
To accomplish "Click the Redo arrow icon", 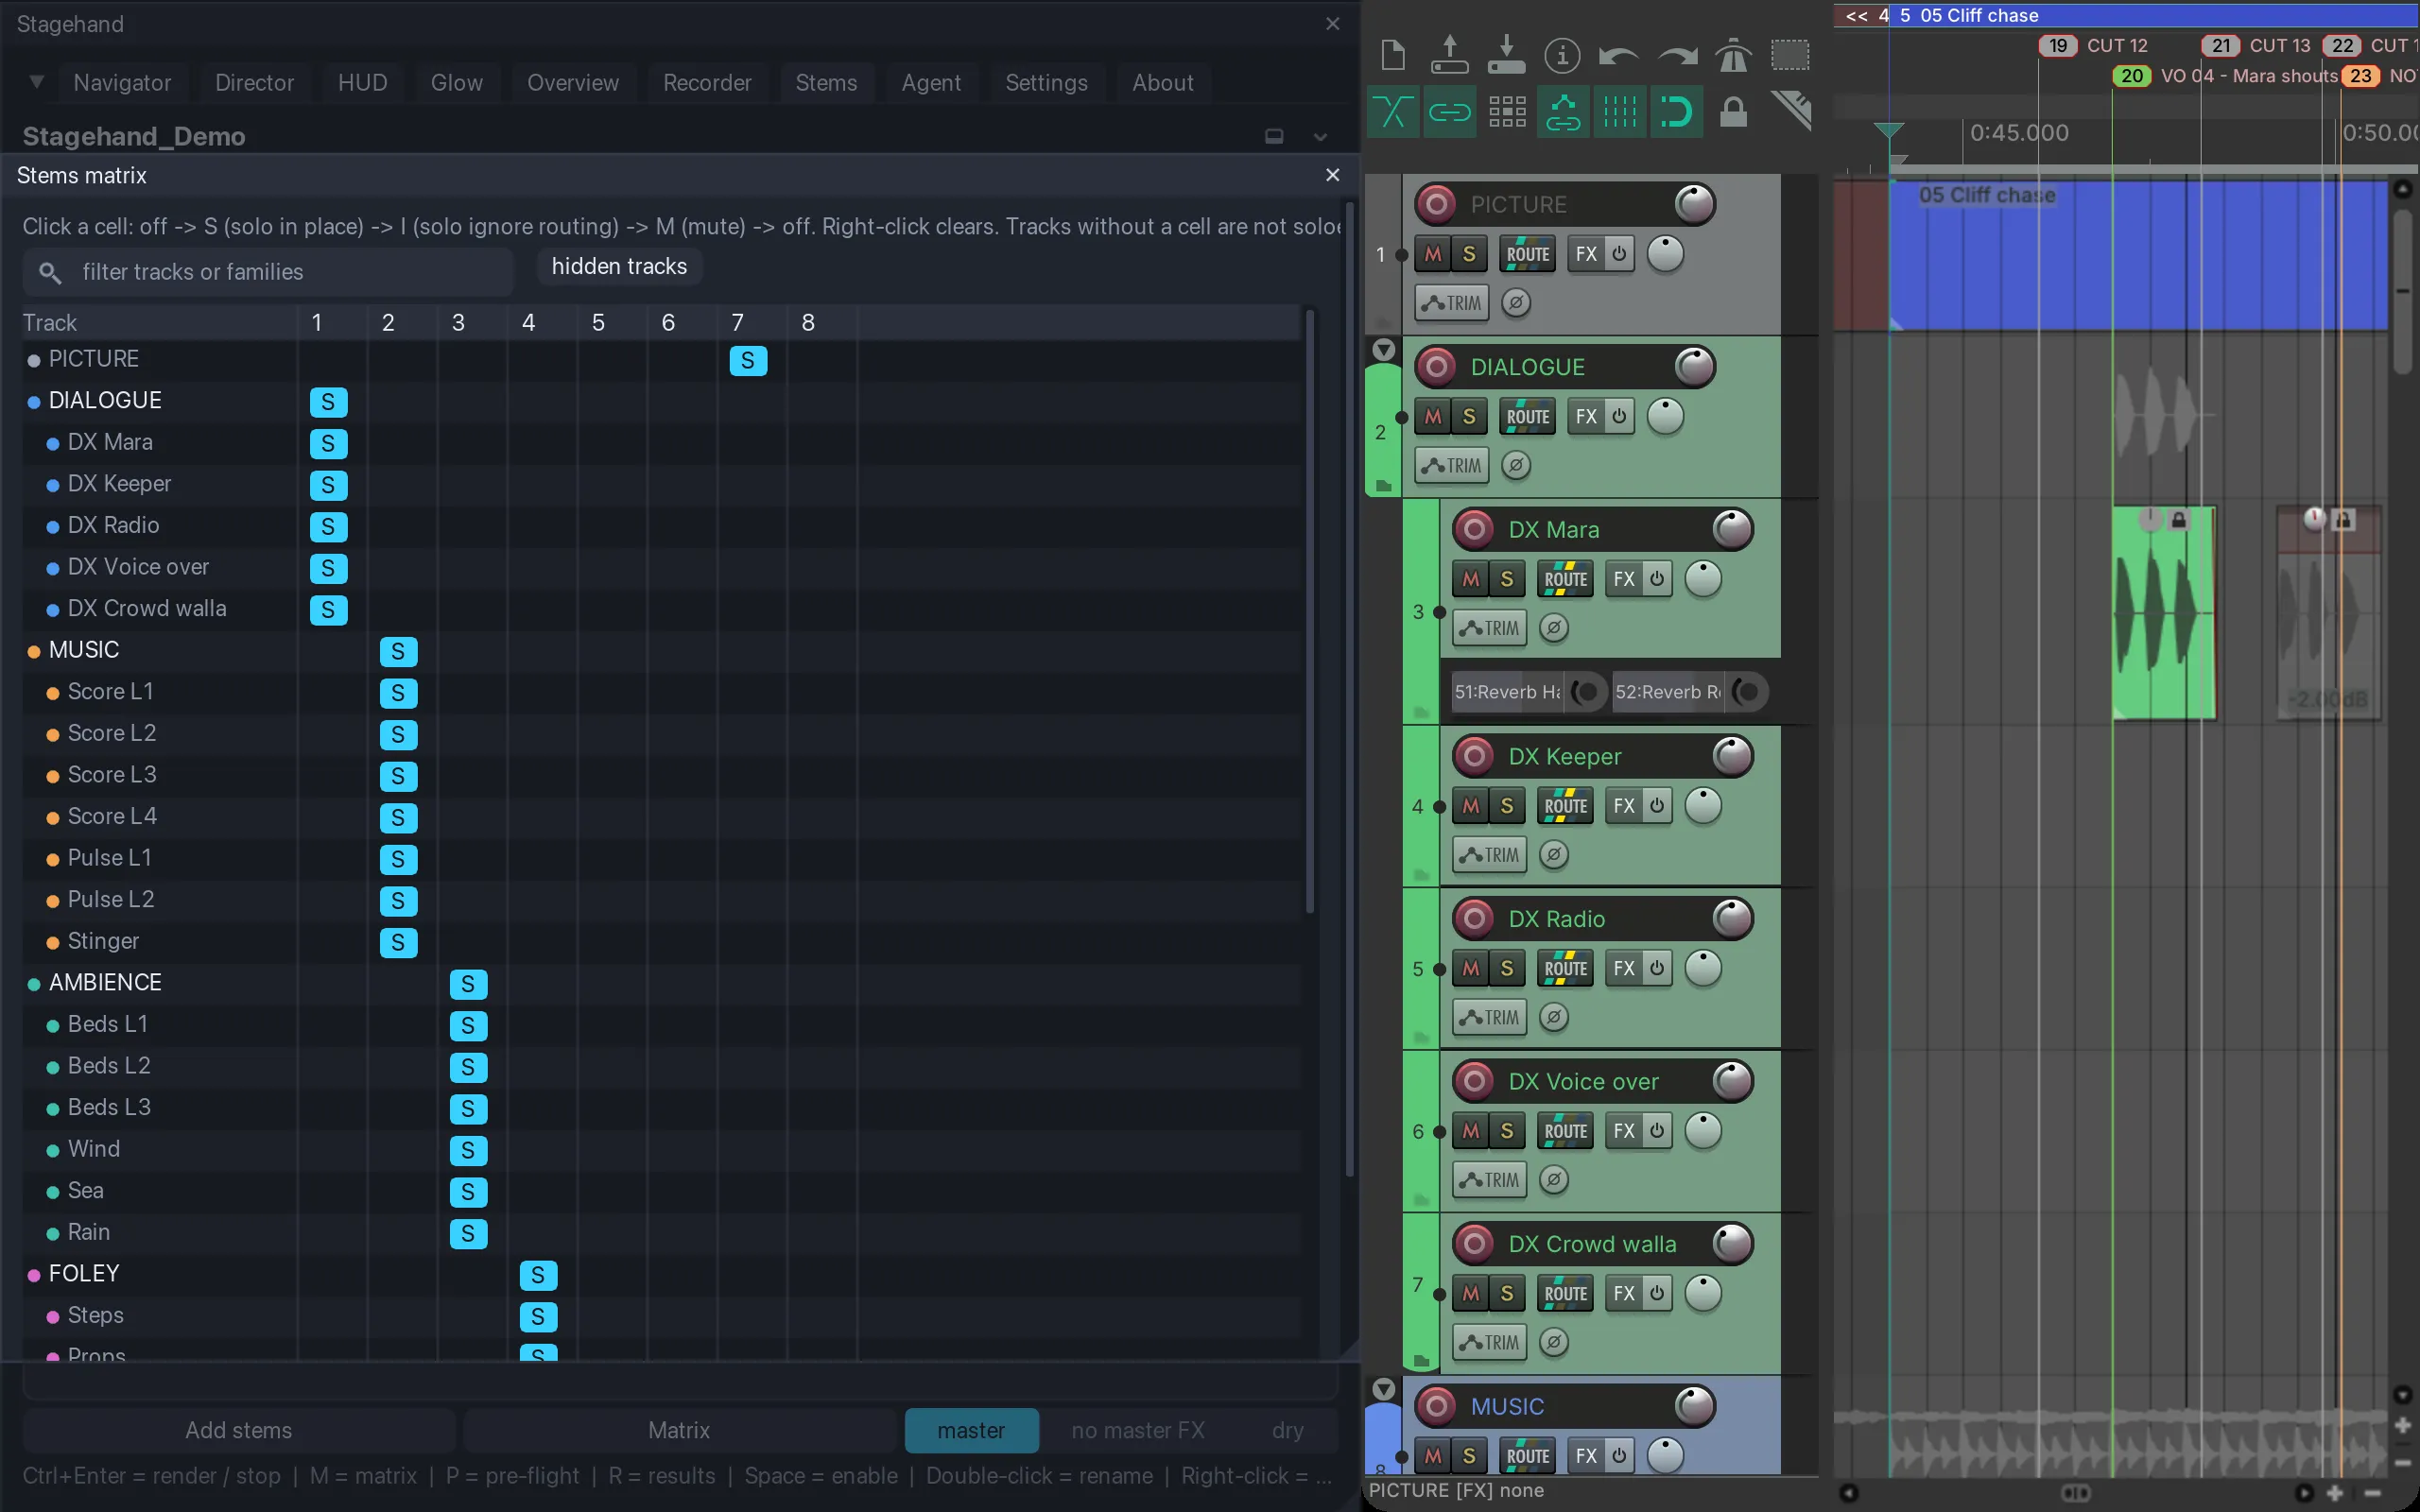I will pos(1677,56).
